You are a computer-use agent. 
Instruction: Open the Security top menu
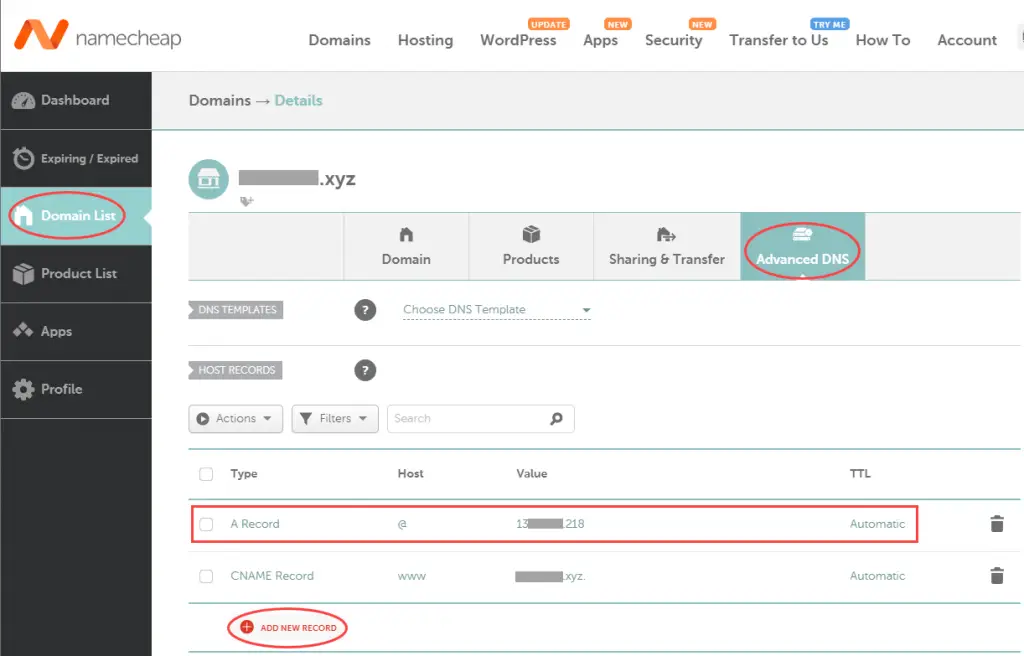click(674, 41)
